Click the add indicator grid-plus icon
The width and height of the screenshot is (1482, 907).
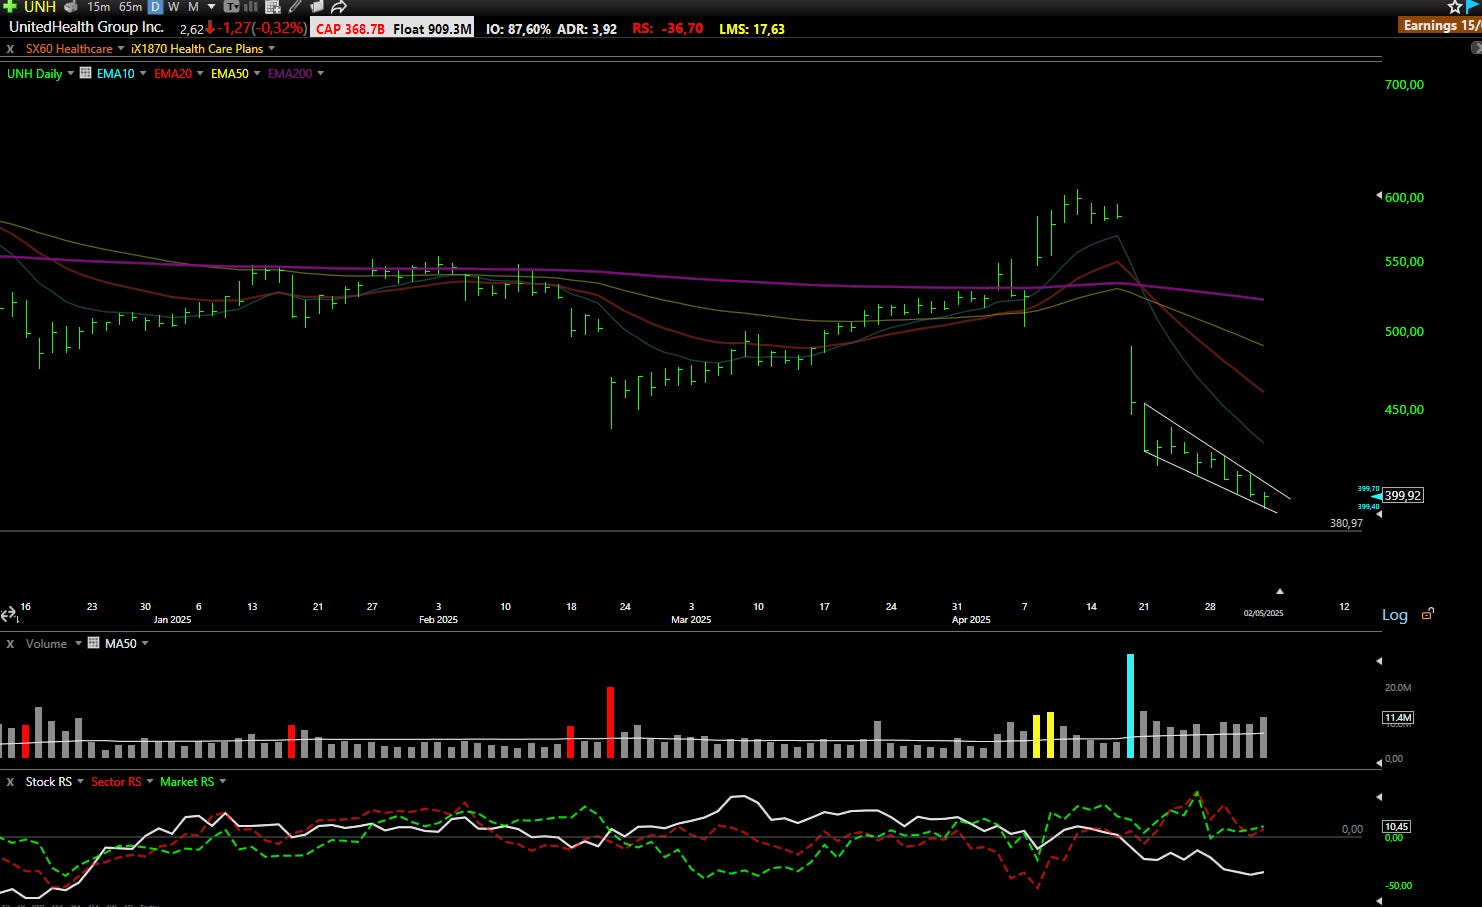coord(273,6)
